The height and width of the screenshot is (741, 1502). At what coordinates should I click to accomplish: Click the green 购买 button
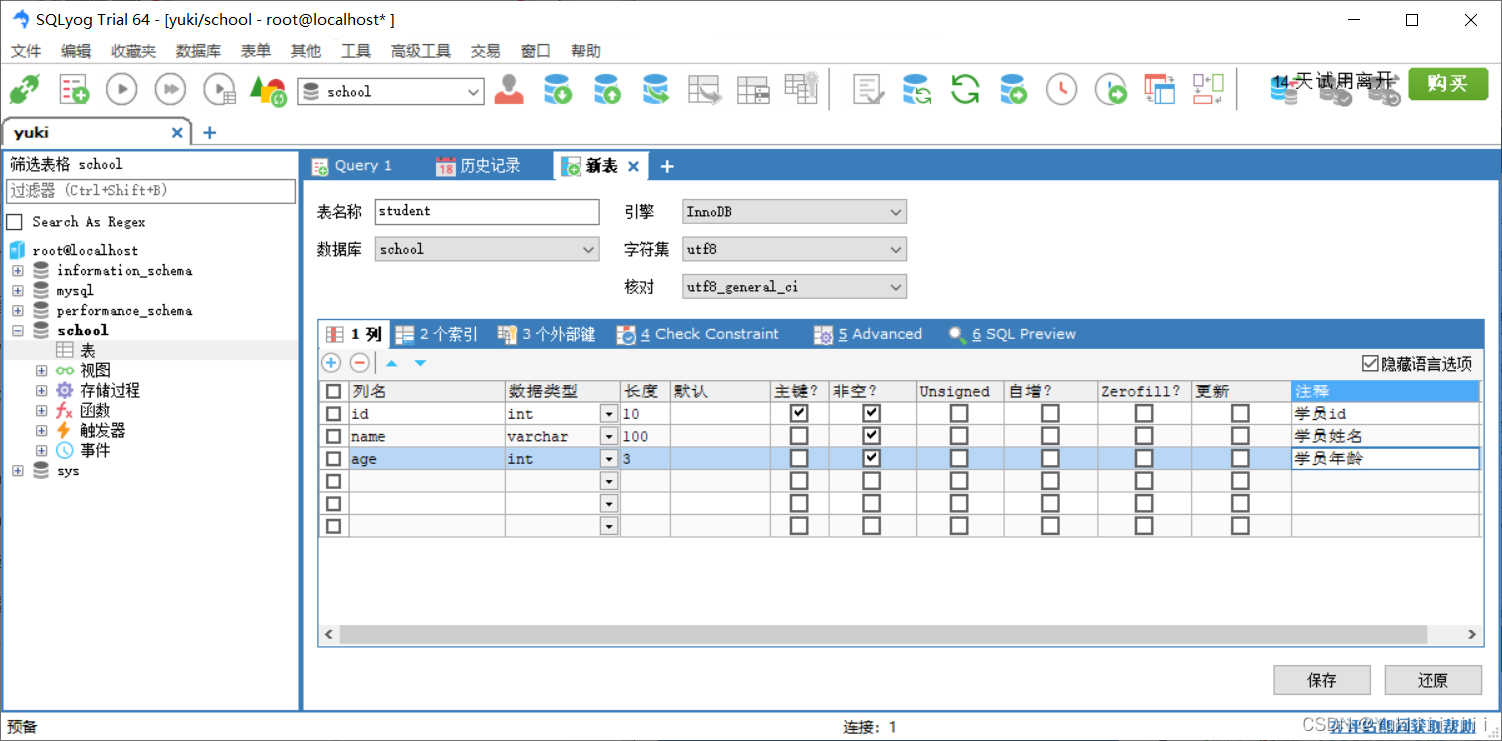[1448, 84]
